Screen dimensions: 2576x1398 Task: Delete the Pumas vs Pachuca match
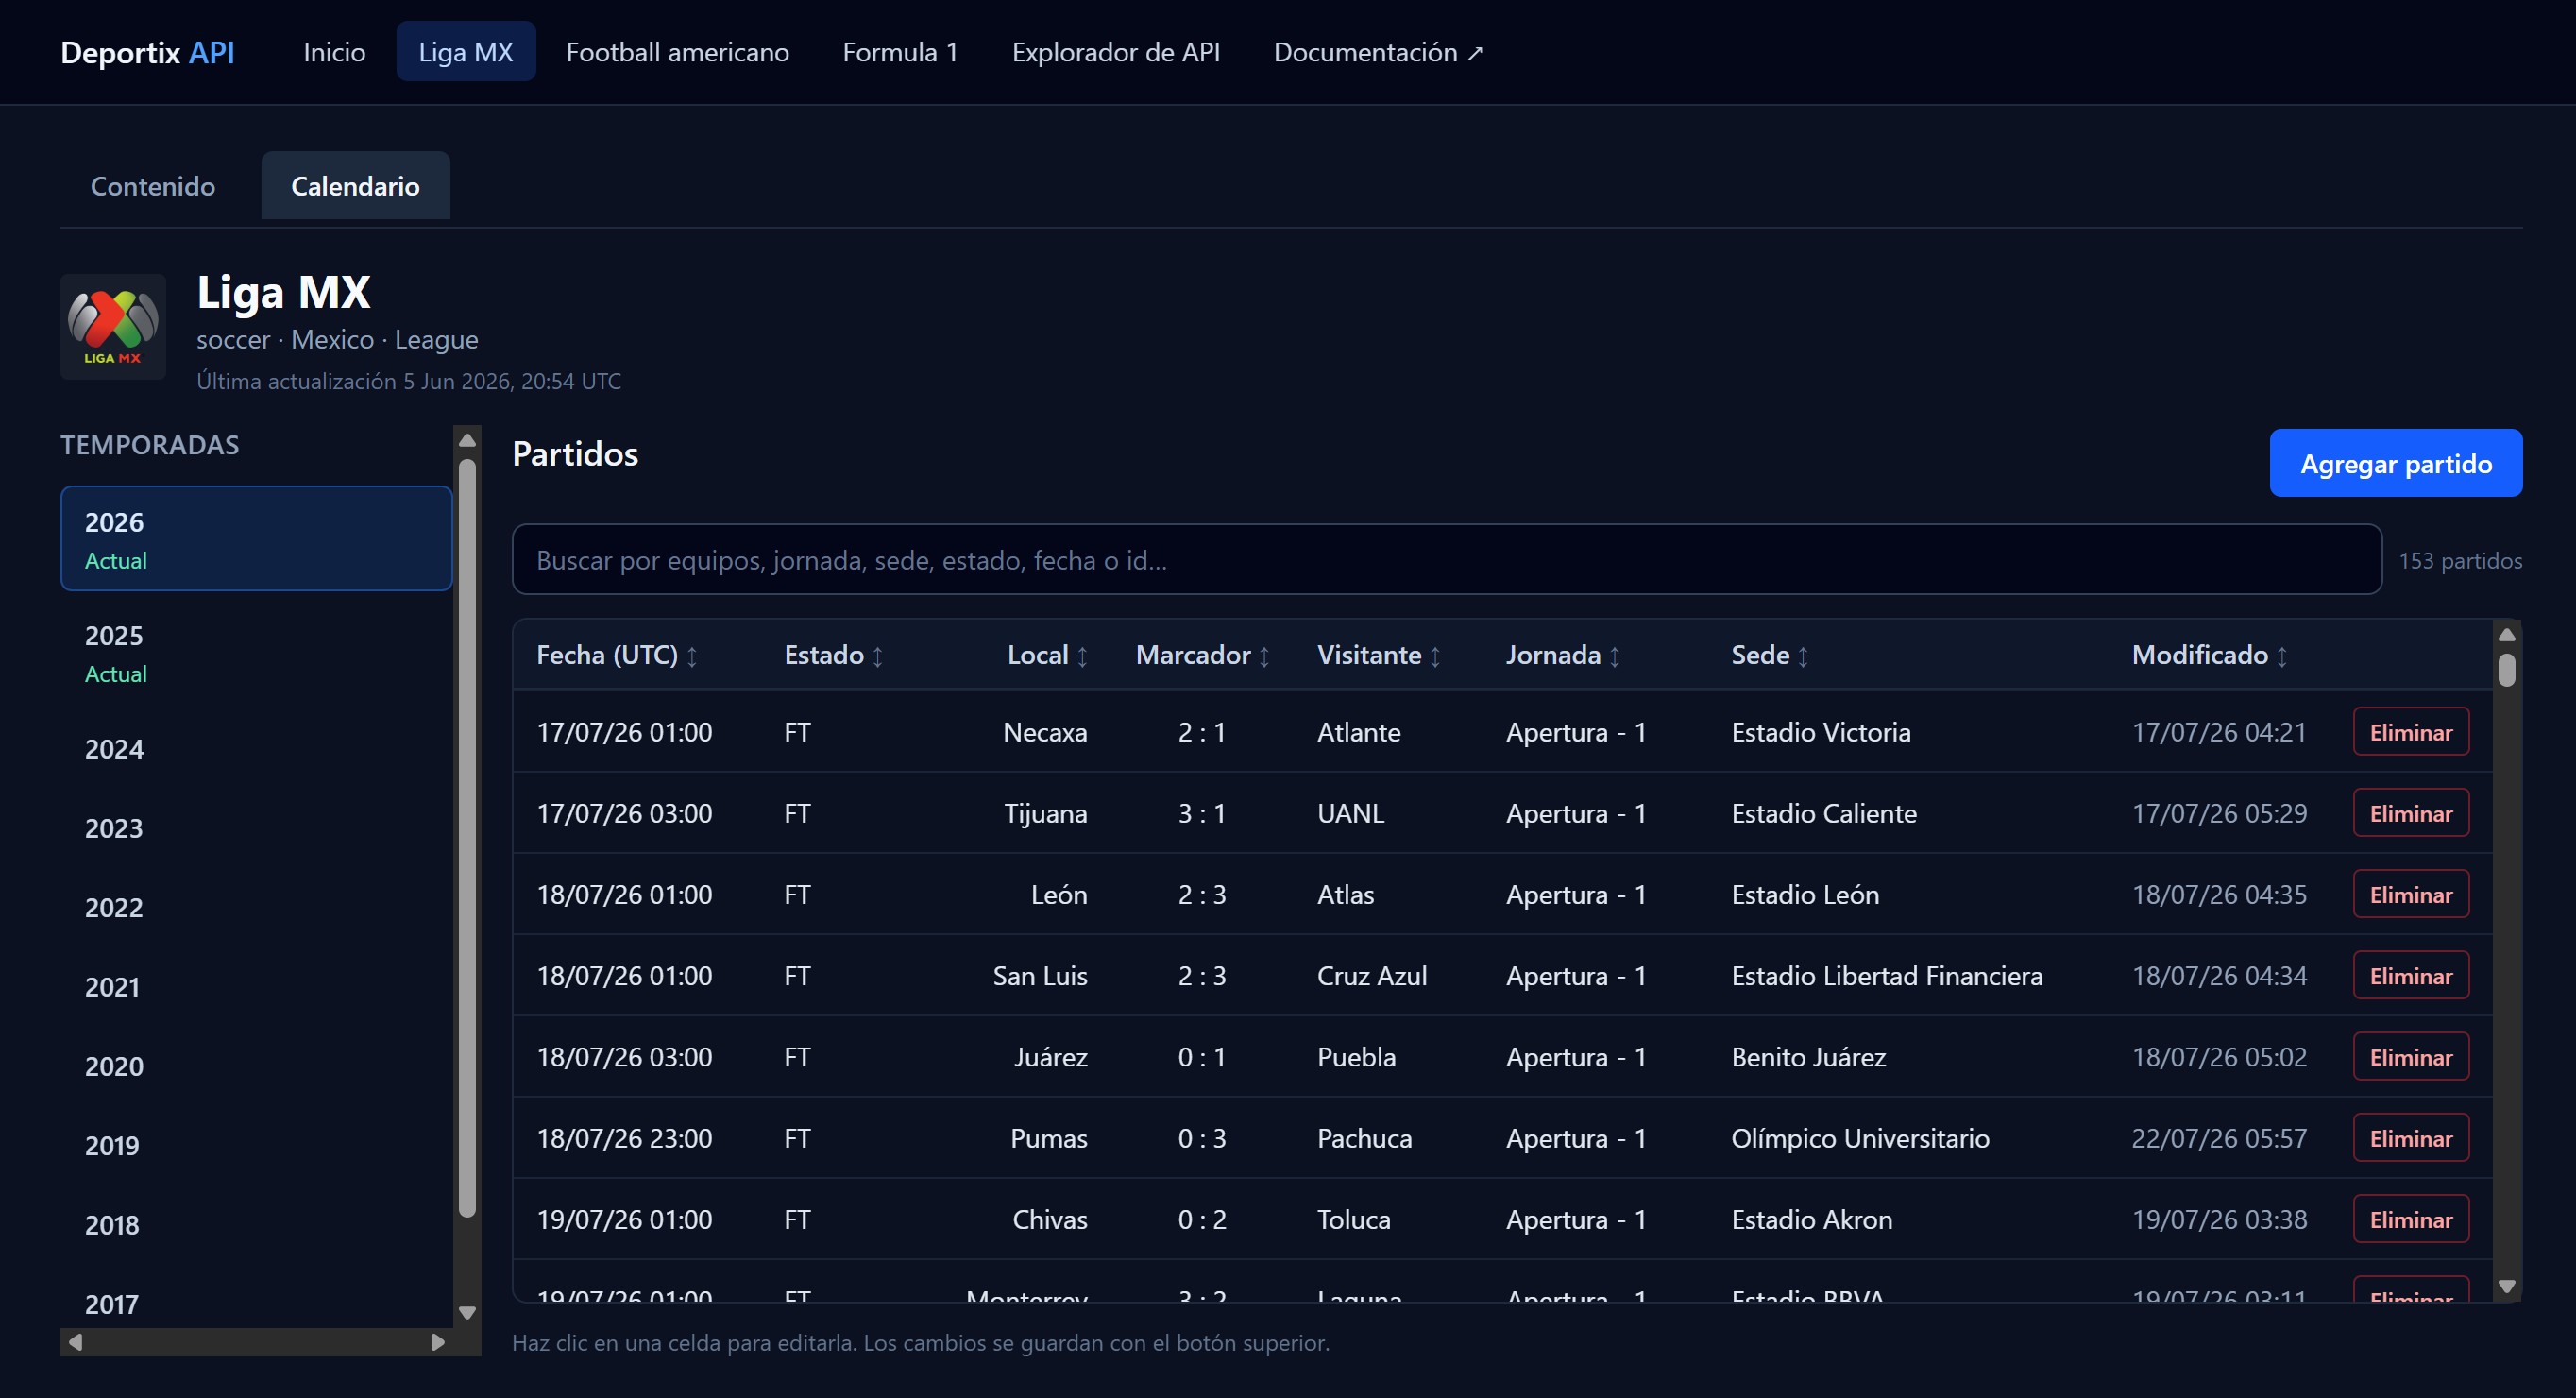2411,1138
